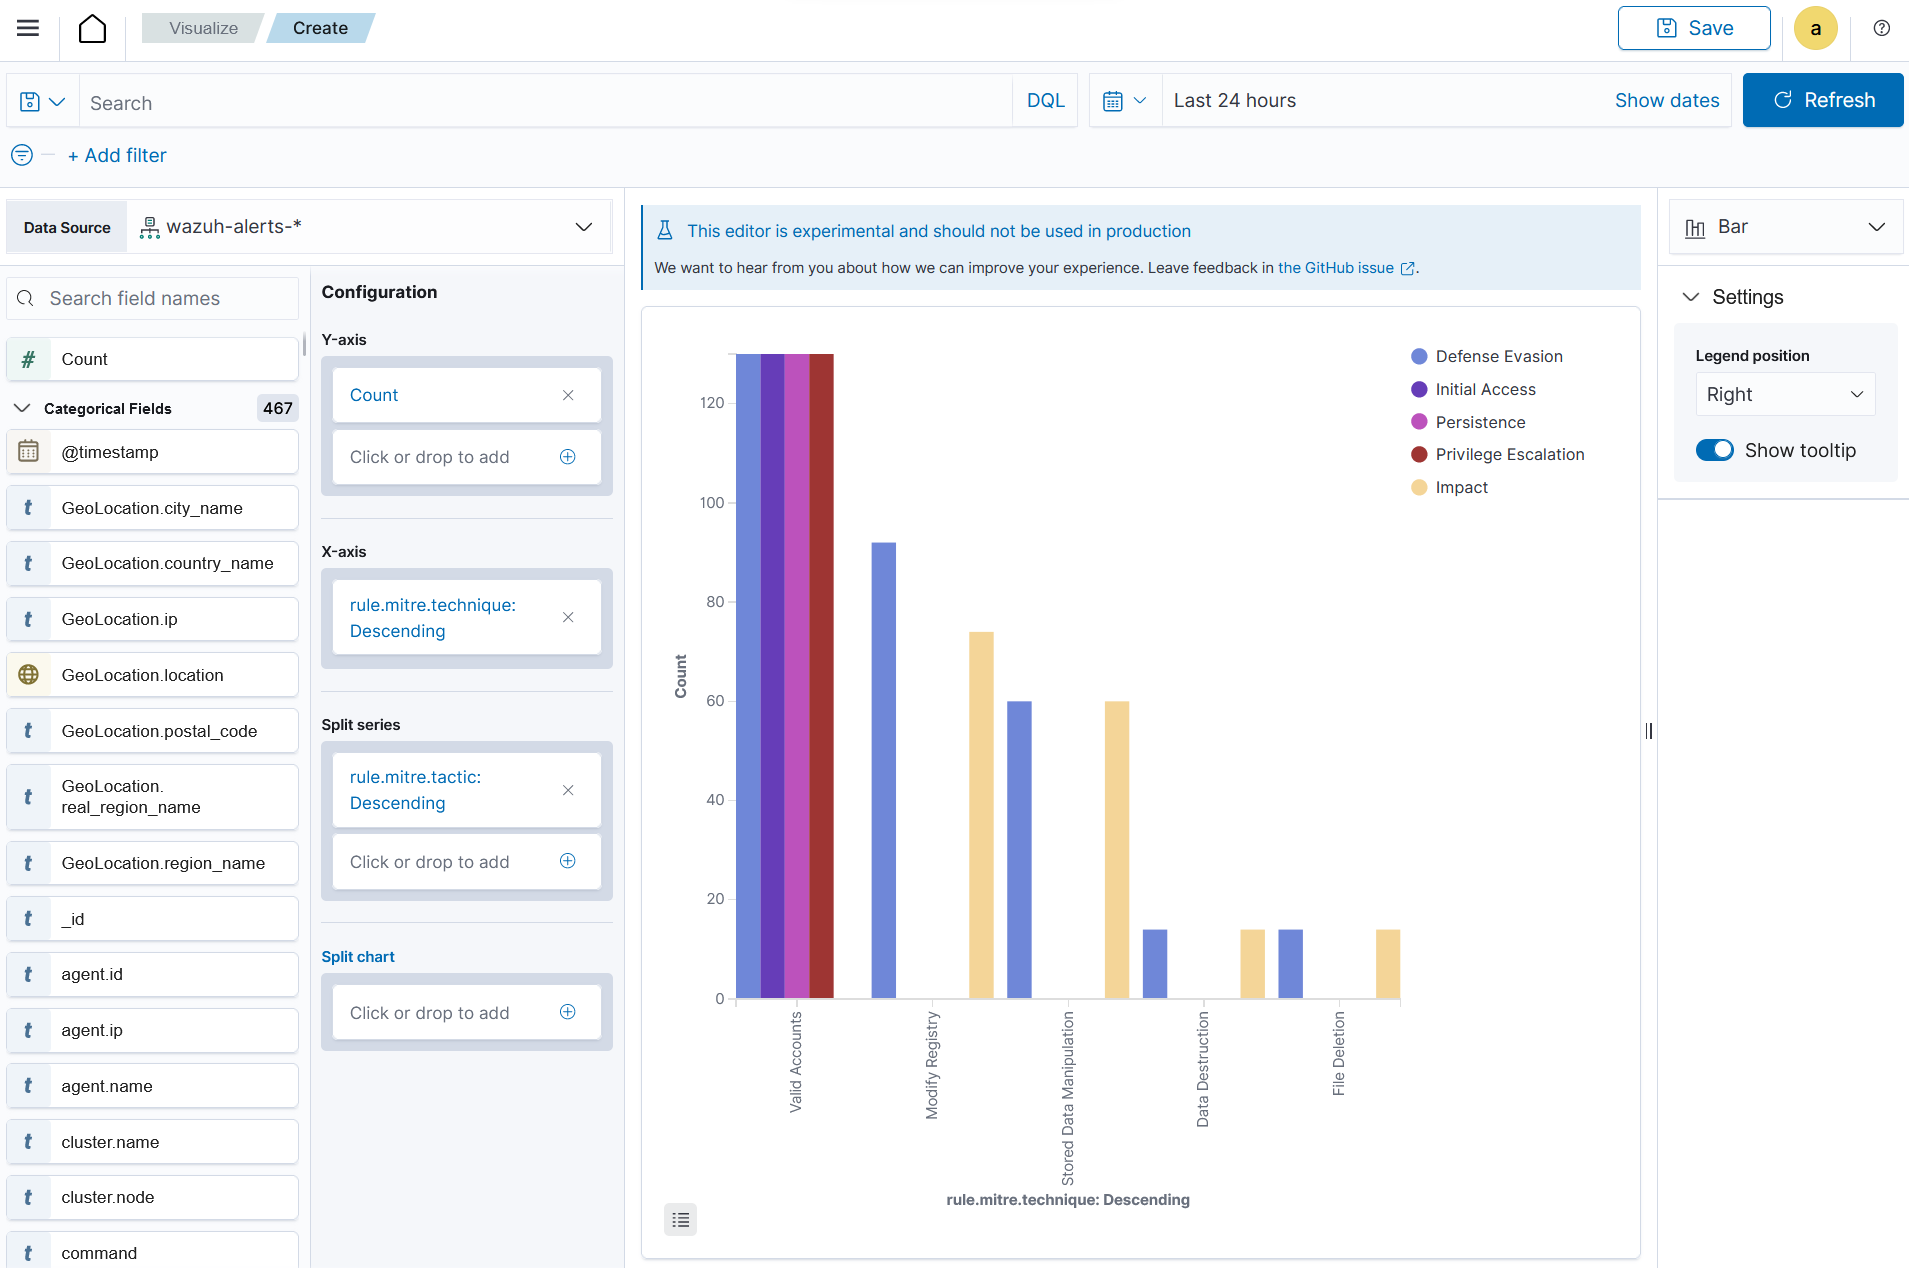This screenshot has height=1268, width=1909.
Task: Add a new filter
Action: pyautogui.click(x=117, y=155)
